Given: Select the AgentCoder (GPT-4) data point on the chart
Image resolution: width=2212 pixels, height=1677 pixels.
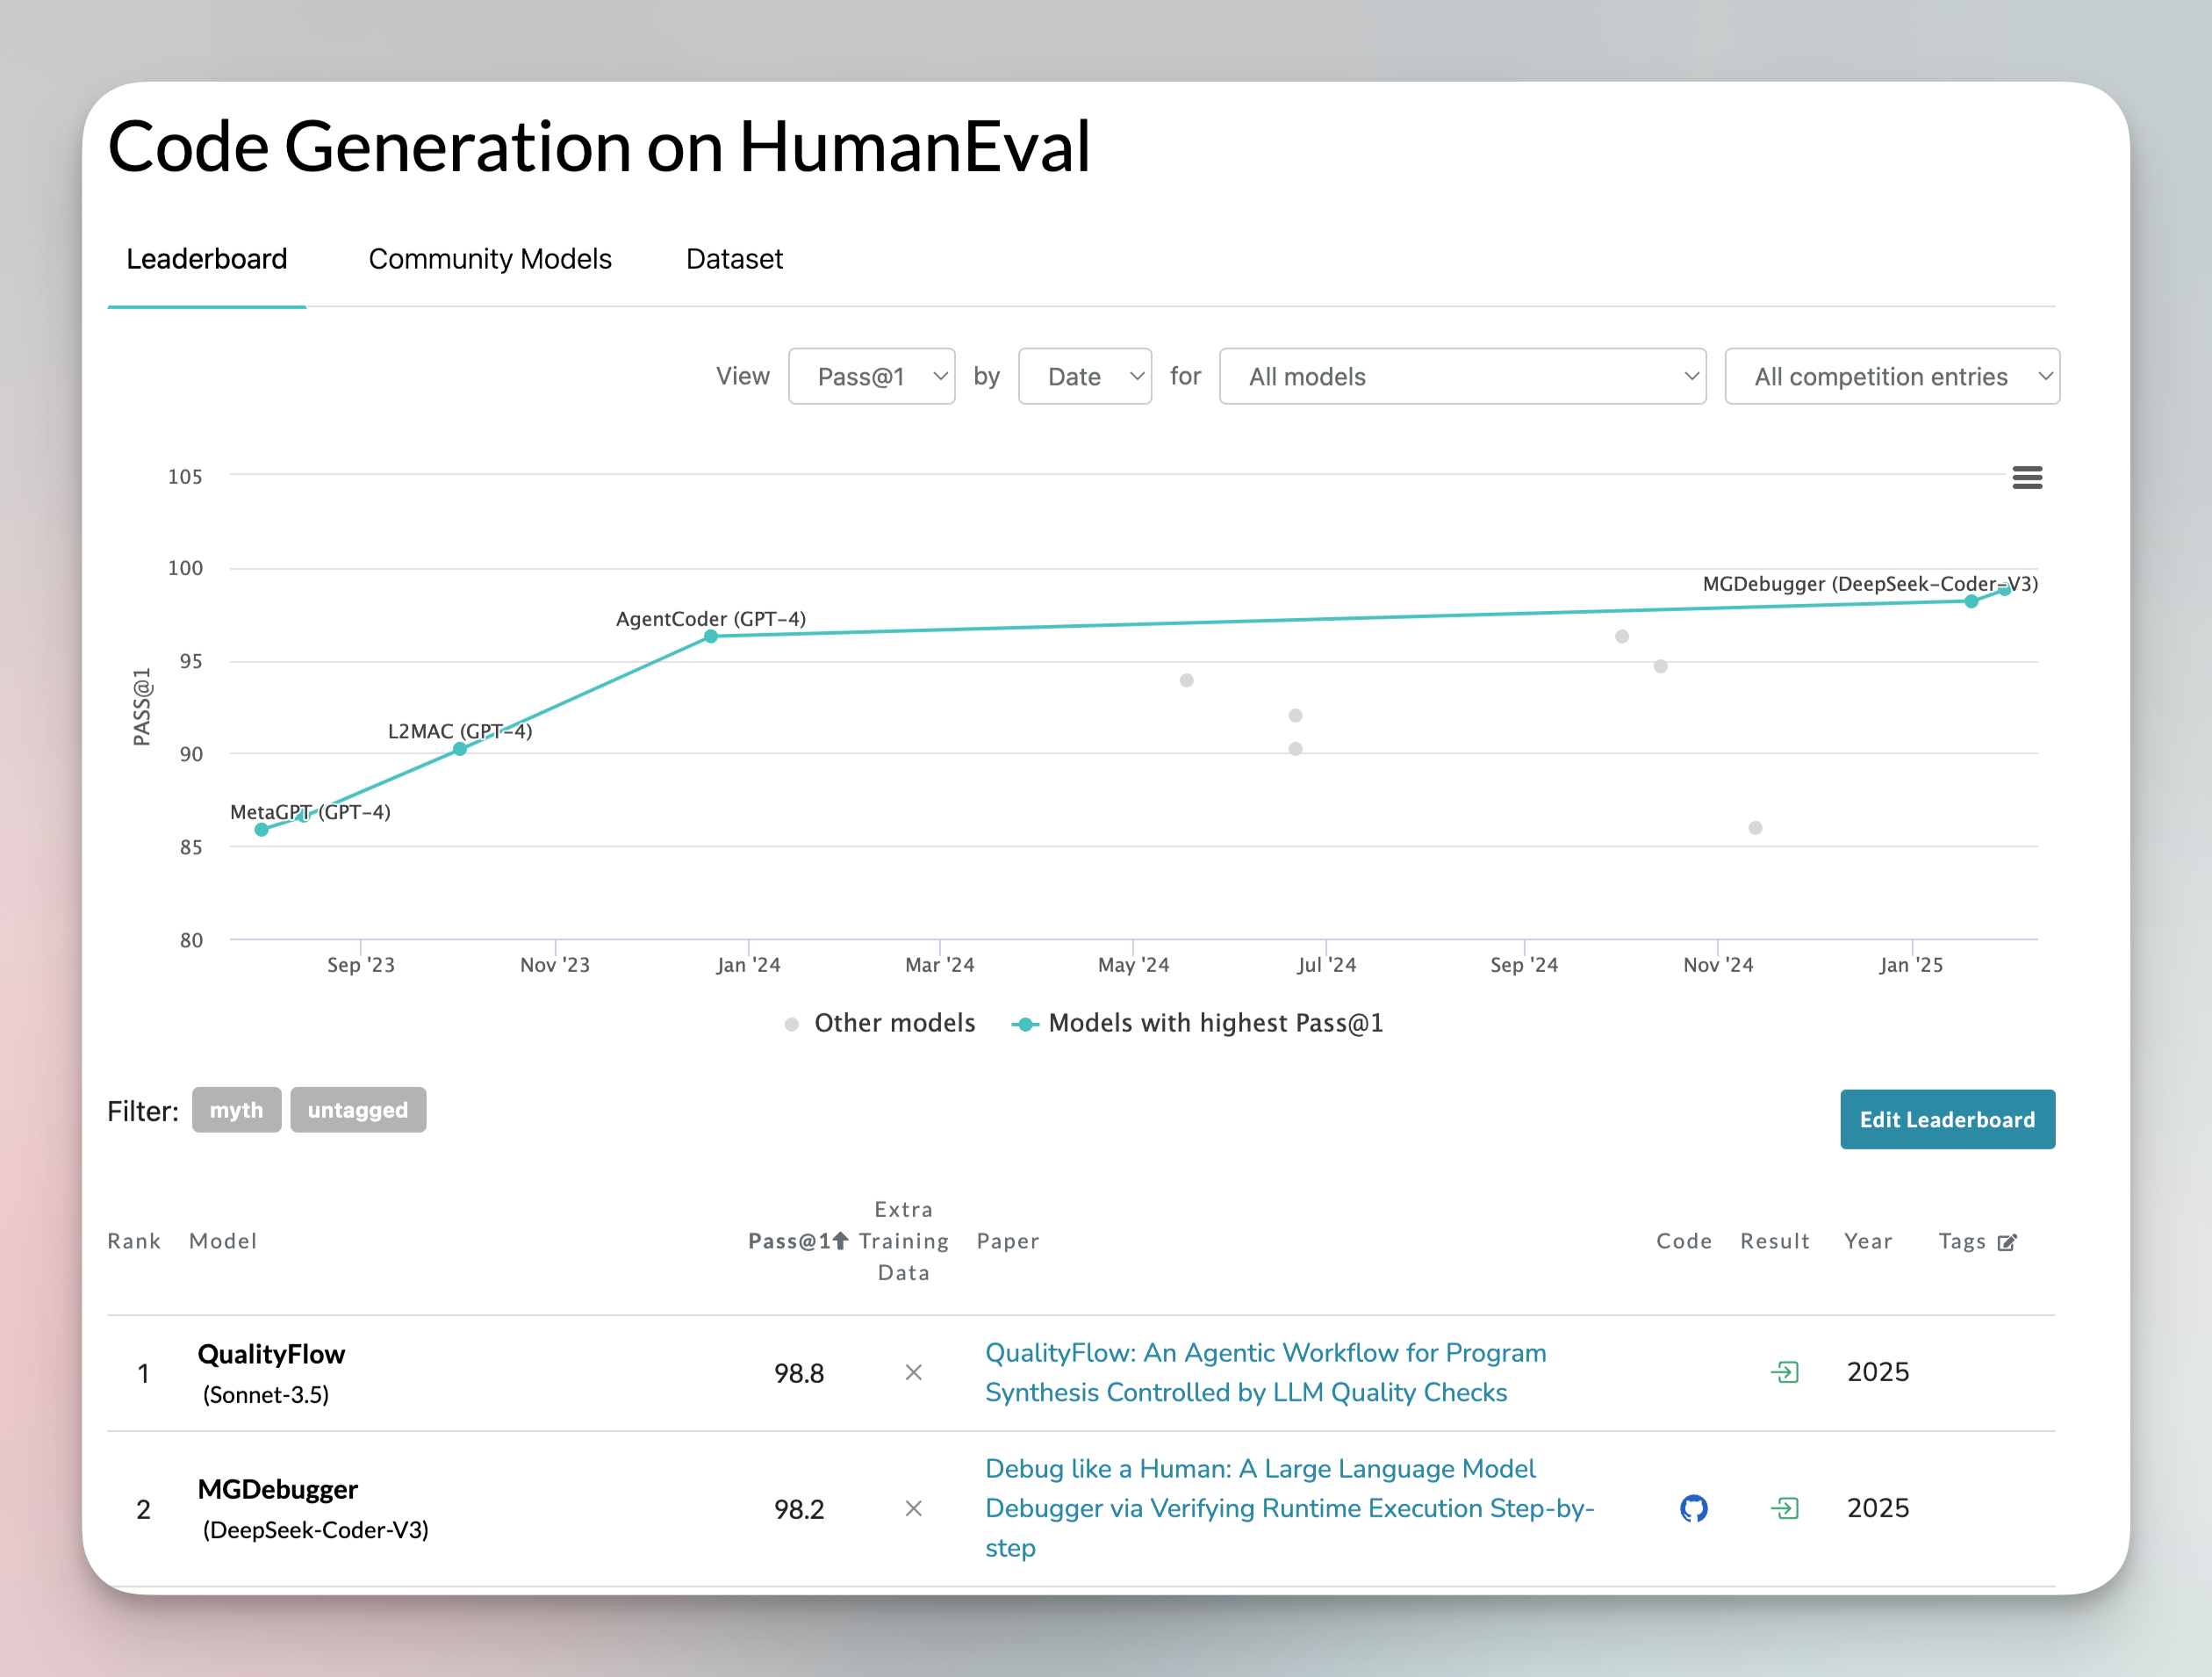Looking at the screenshot, I should [710, 636].
